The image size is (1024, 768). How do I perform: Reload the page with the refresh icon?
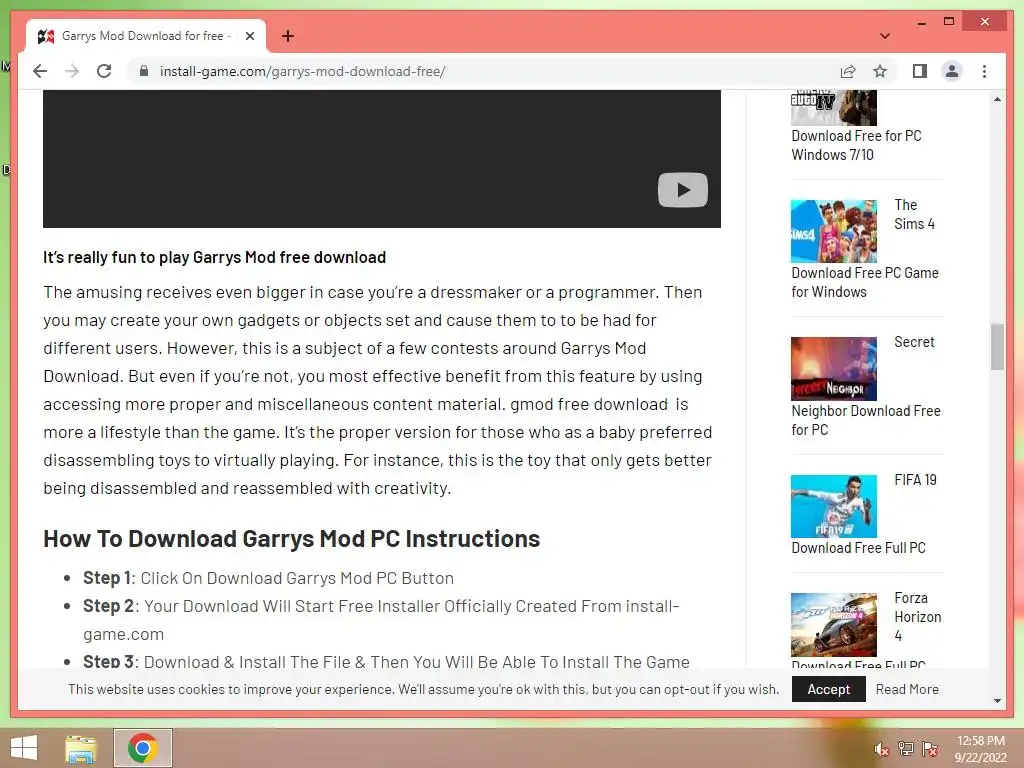tap(104, 71)
